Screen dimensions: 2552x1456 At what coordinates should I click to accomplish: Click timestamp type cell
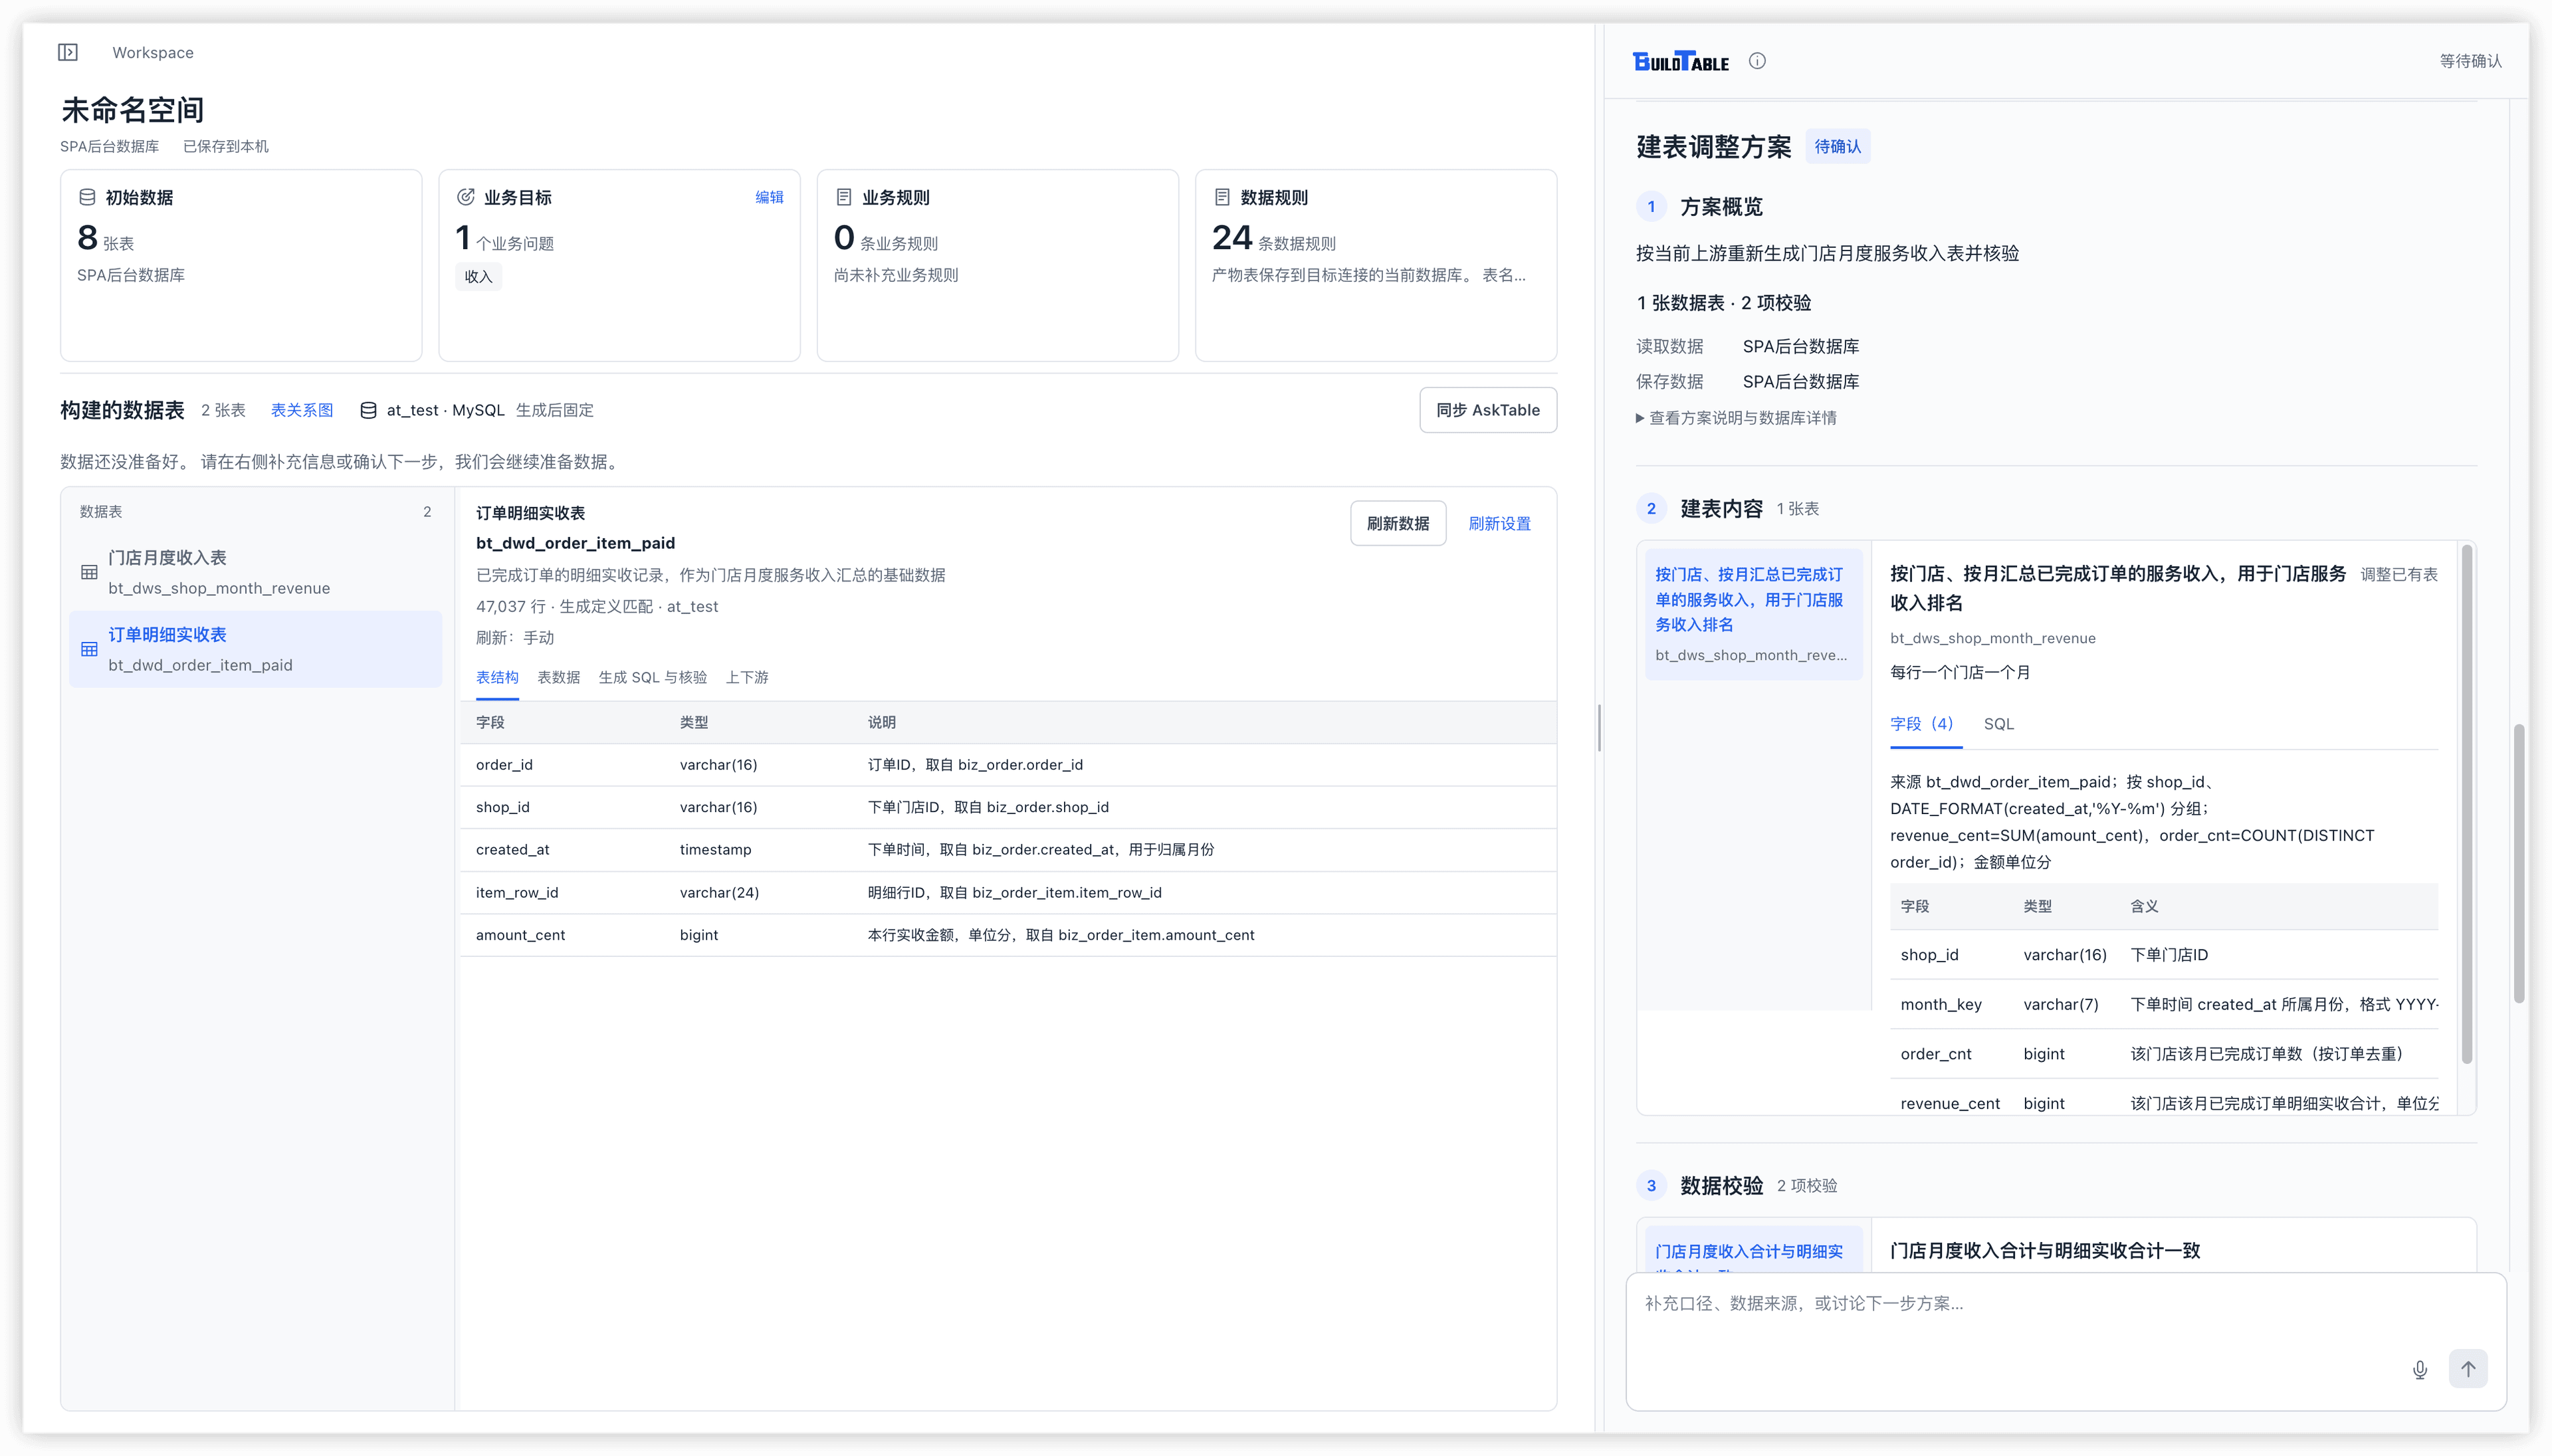[x=715, y=850]
